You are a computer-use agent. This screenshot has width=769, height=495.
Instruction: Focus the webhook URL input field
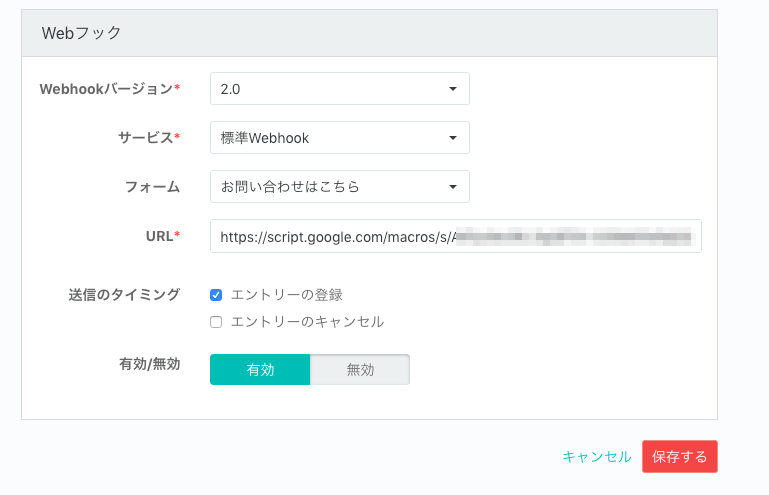coord(456,236)
